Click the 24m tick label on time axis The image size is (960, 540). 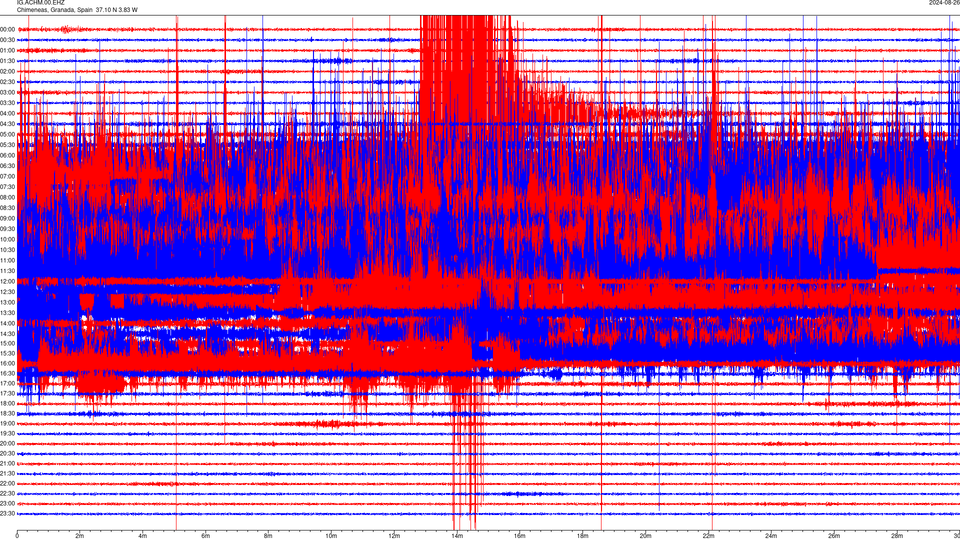(x=771, y=536)
